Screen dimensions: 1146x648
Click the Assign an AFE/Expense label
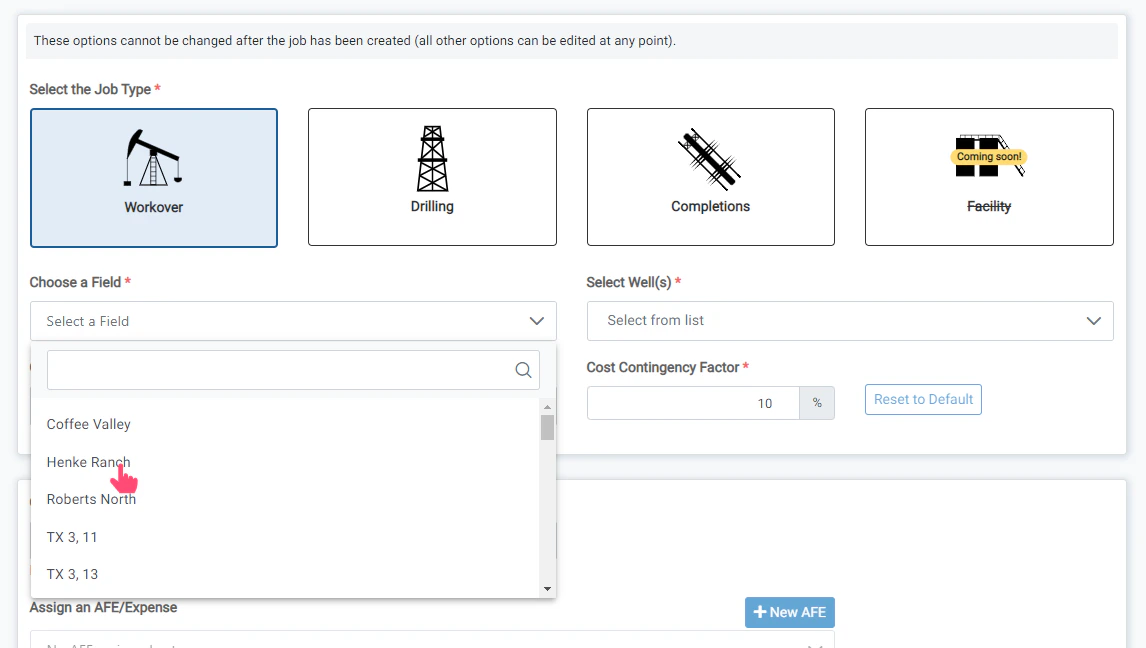[x=103, y=608]
